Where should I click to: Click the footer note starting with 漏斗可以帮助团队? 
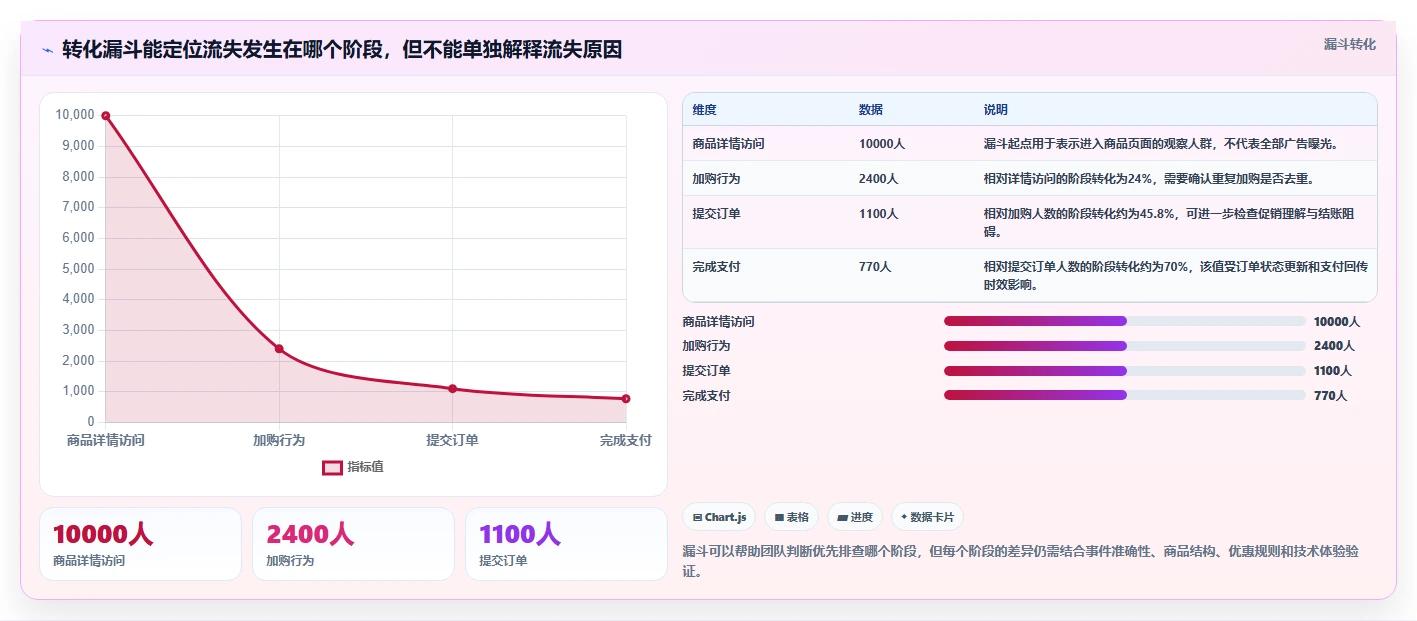point(1020,561)
